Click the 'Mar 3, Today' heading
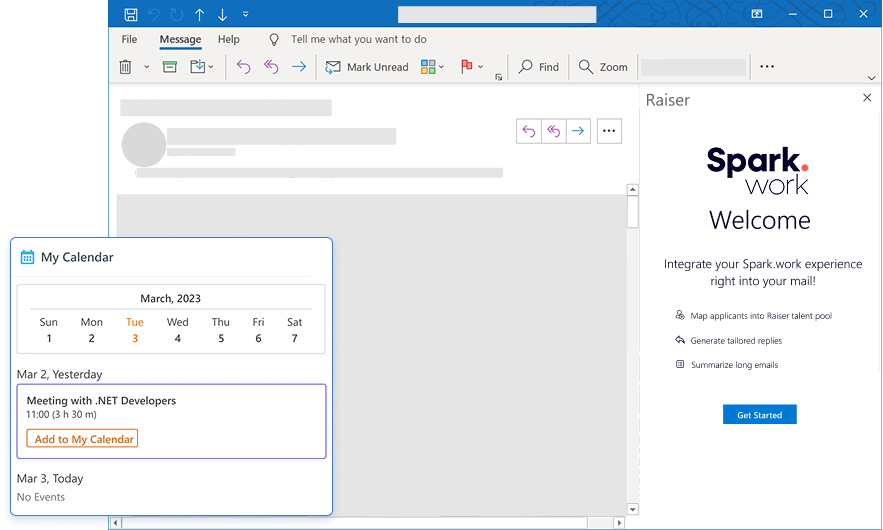The height and width of the screenshot is (530, 883). point(50,479)
